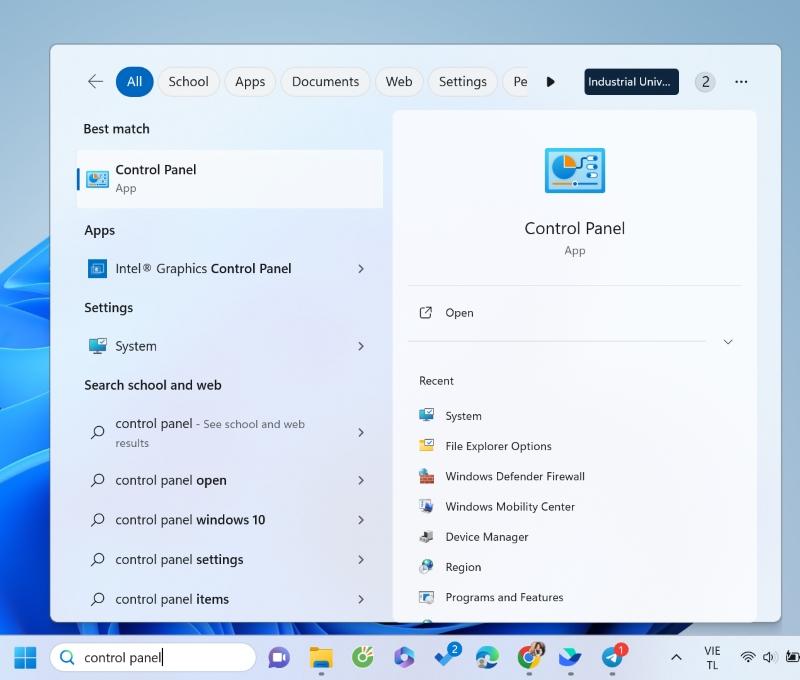Open the green Cốc Cốc browser icon
This screenshot has height=680, width=800.
tap(363, 658)
